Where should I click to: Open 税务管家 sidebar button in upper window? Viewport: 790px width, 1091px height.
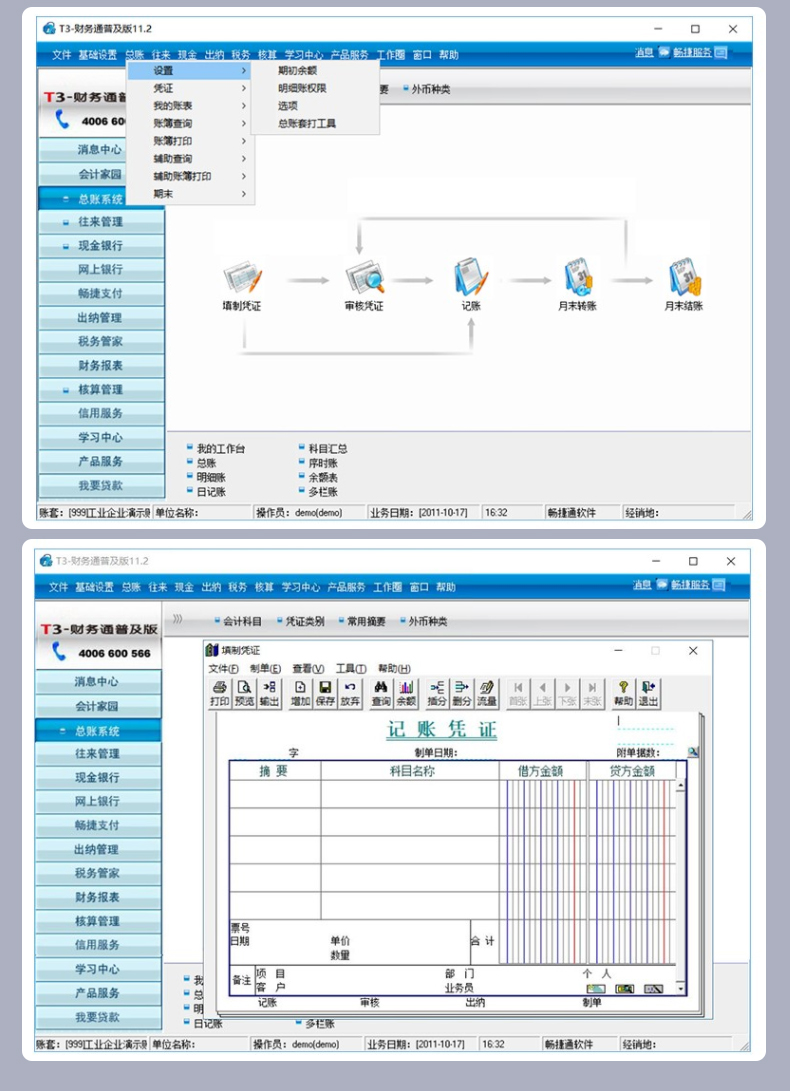click(101, 342)
